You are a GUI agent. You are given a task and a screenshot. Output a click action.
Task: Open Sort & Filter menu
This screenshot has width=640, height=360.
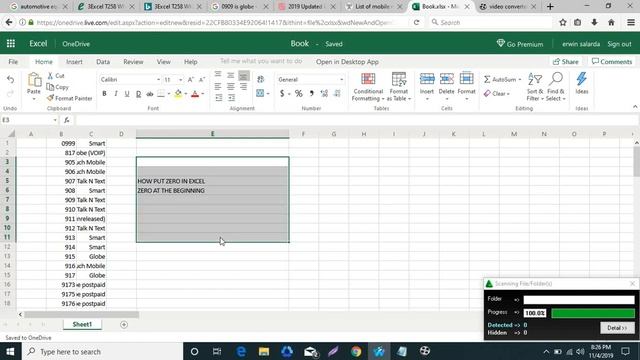(535, 87)
